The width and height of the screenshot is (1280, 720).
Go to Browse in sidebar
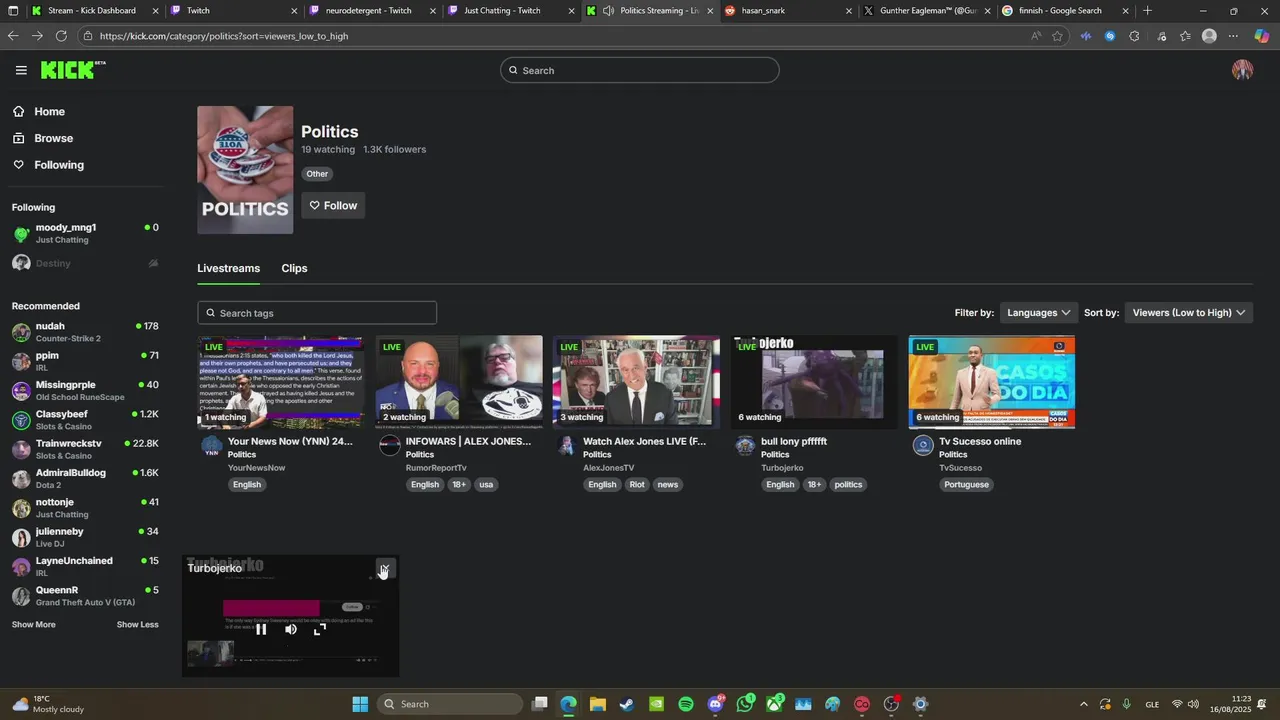click(x=53, y=138)
